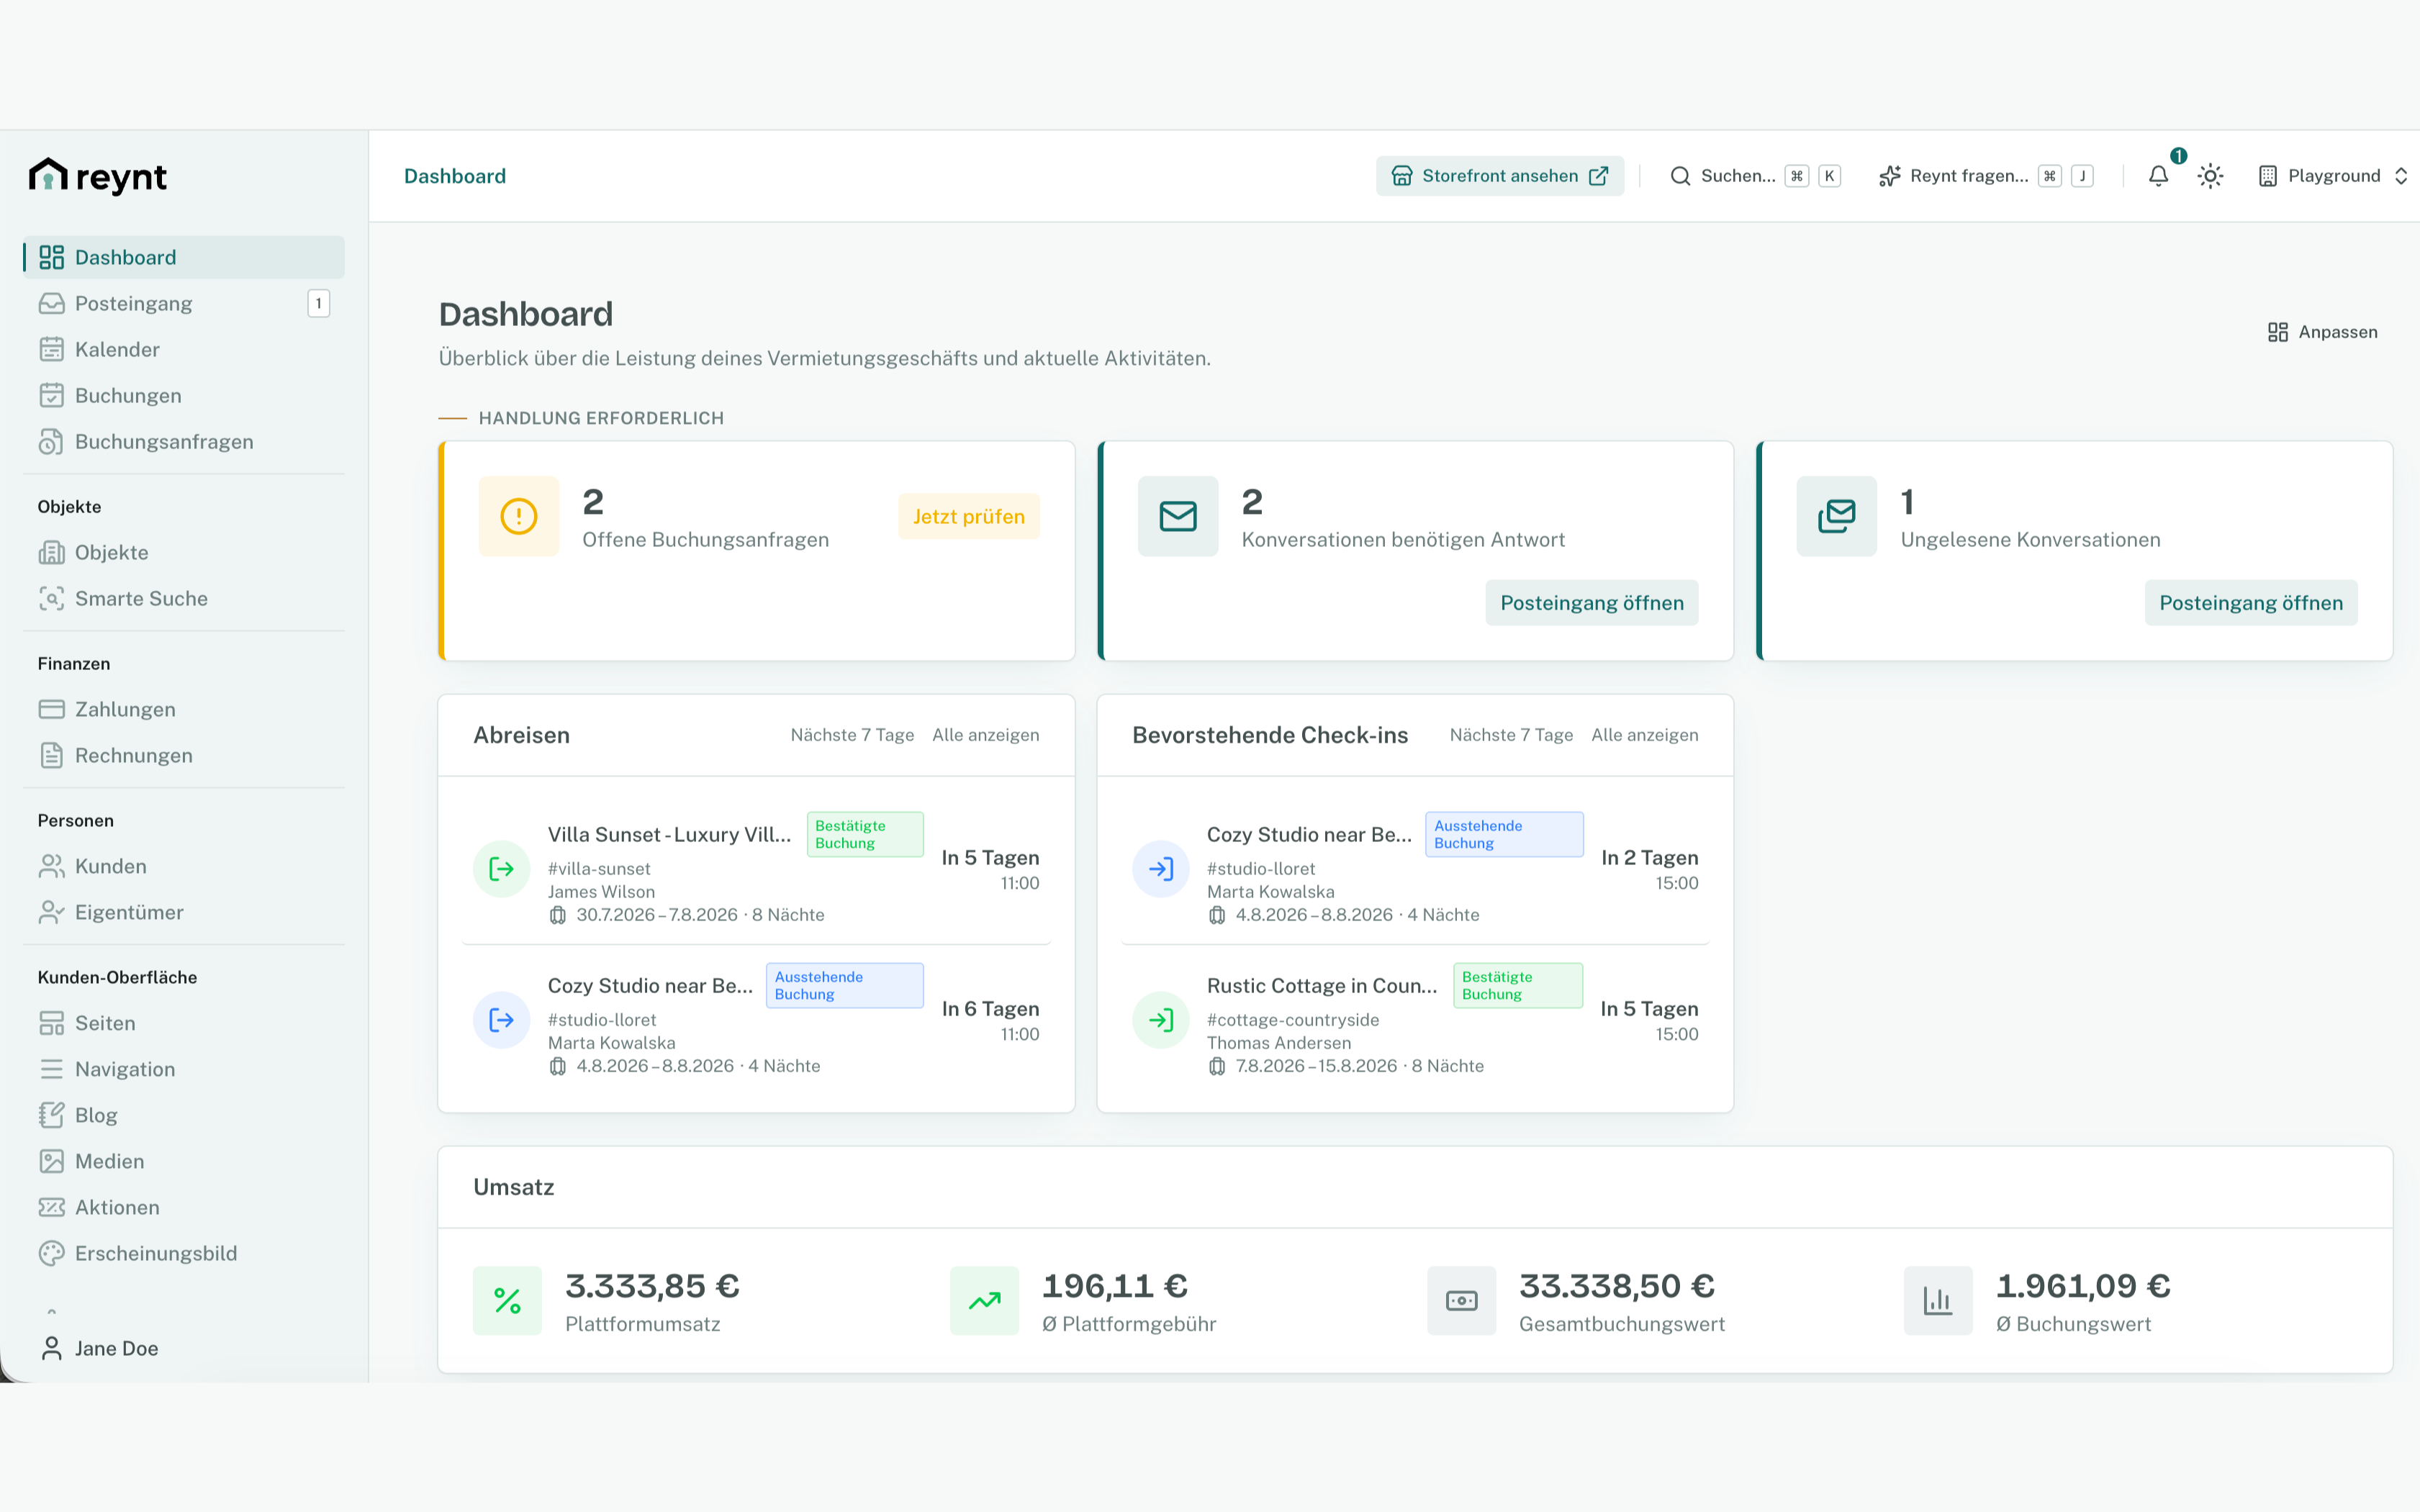Click the Buchungen sidebar icon
2420x1512 pixels.
tap(51, 395)
